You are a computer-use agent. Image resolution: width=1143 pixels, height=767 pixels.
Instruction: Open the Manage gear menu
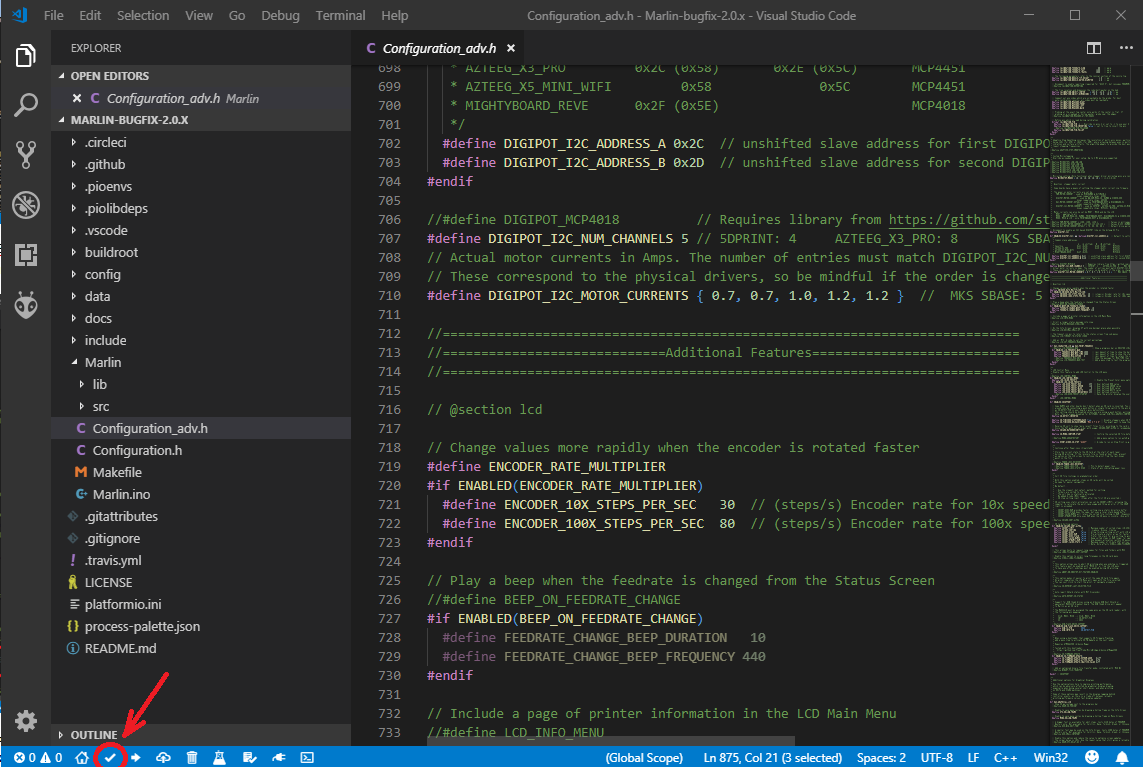(x=26, y=720)
